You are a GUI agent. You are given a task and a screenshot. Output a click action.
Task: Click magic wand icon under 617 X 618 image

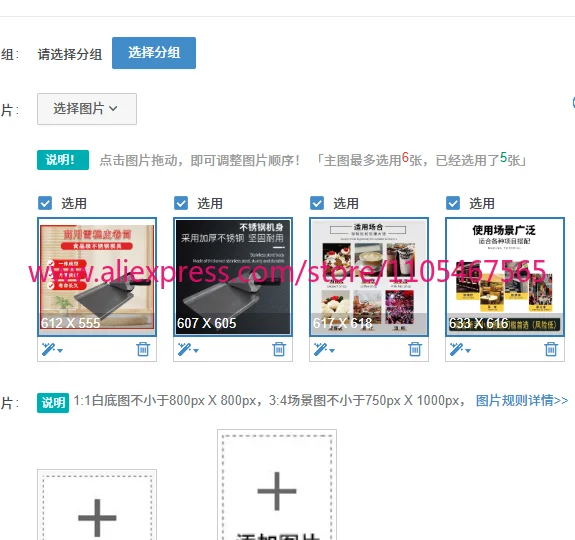click(x=324, y=349)
